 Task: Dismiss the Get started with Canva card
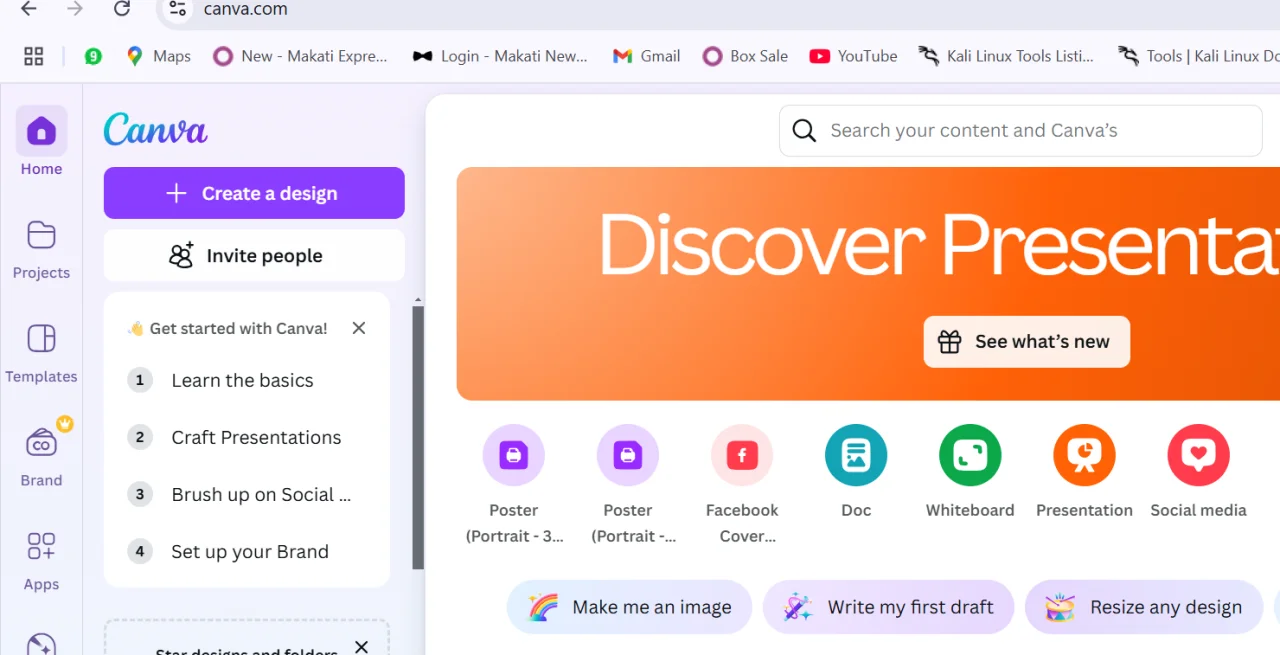359,328
